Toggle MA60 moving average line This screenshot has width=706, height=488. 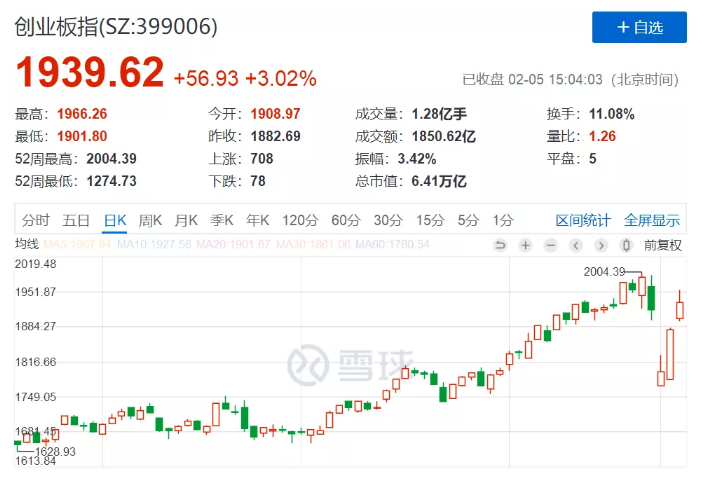point(392,244)
